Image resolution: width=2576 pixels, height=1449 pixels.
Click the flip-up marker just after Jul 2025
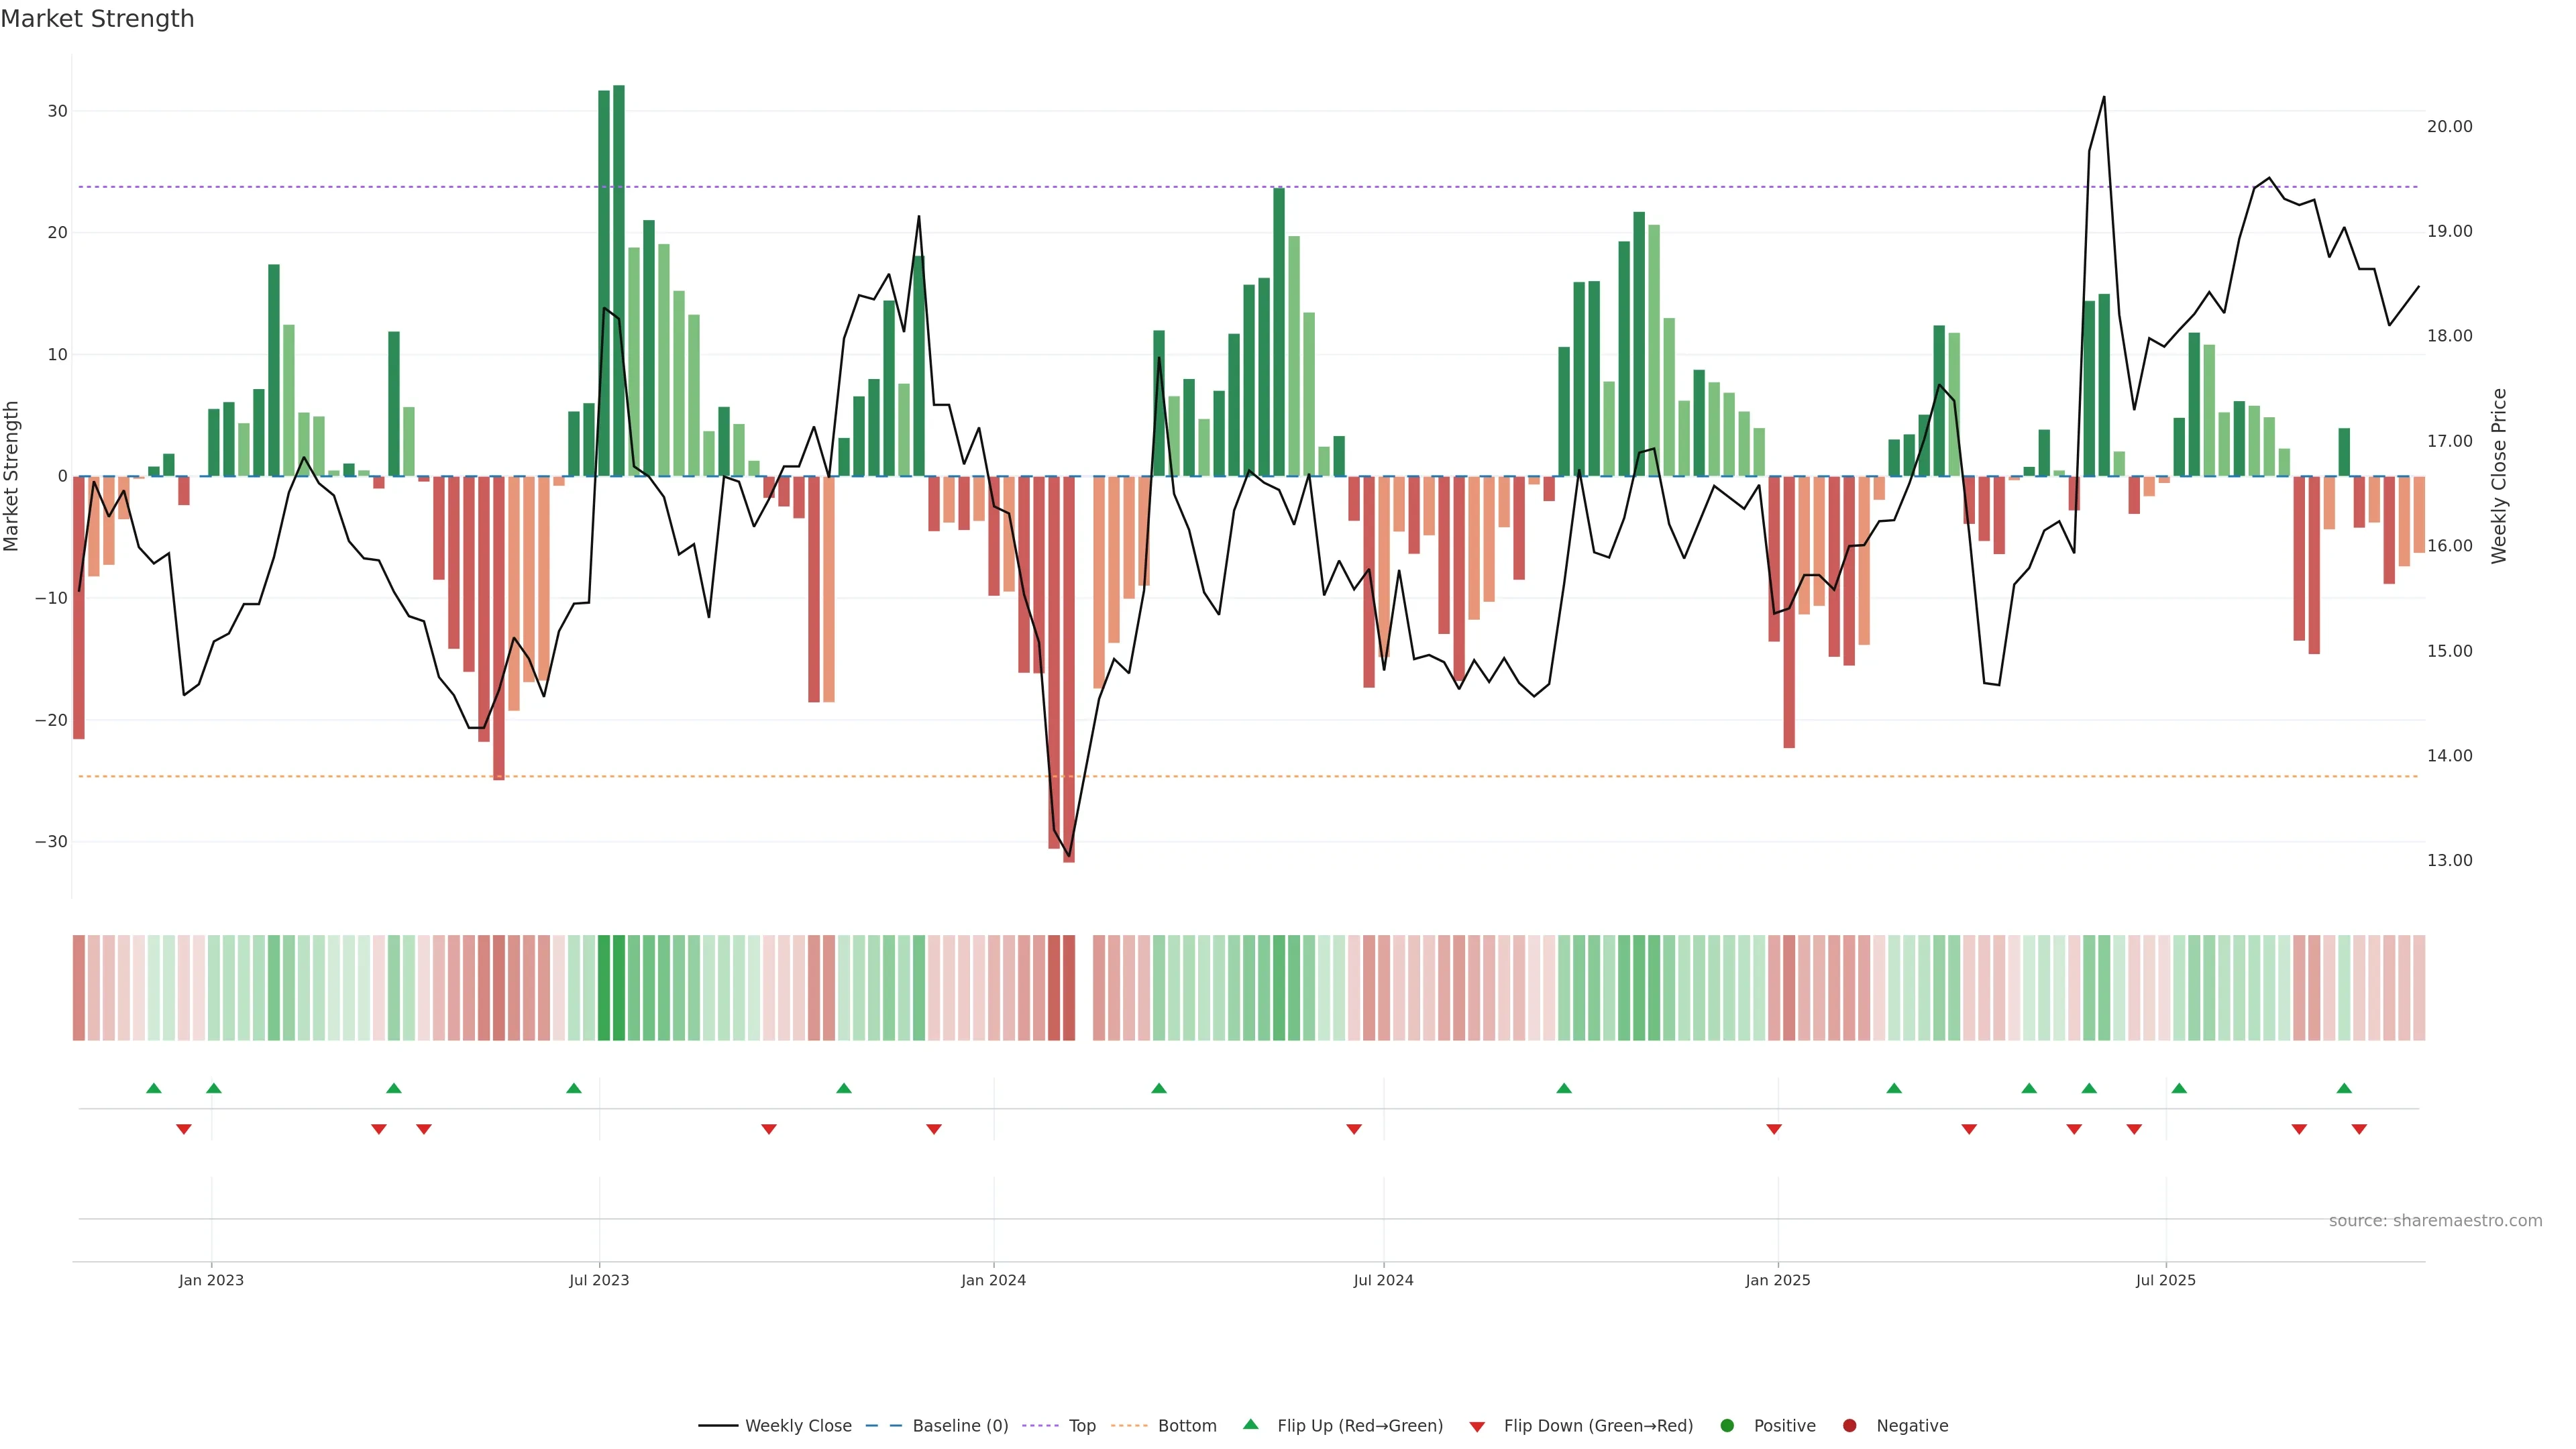[2179, 1088]
